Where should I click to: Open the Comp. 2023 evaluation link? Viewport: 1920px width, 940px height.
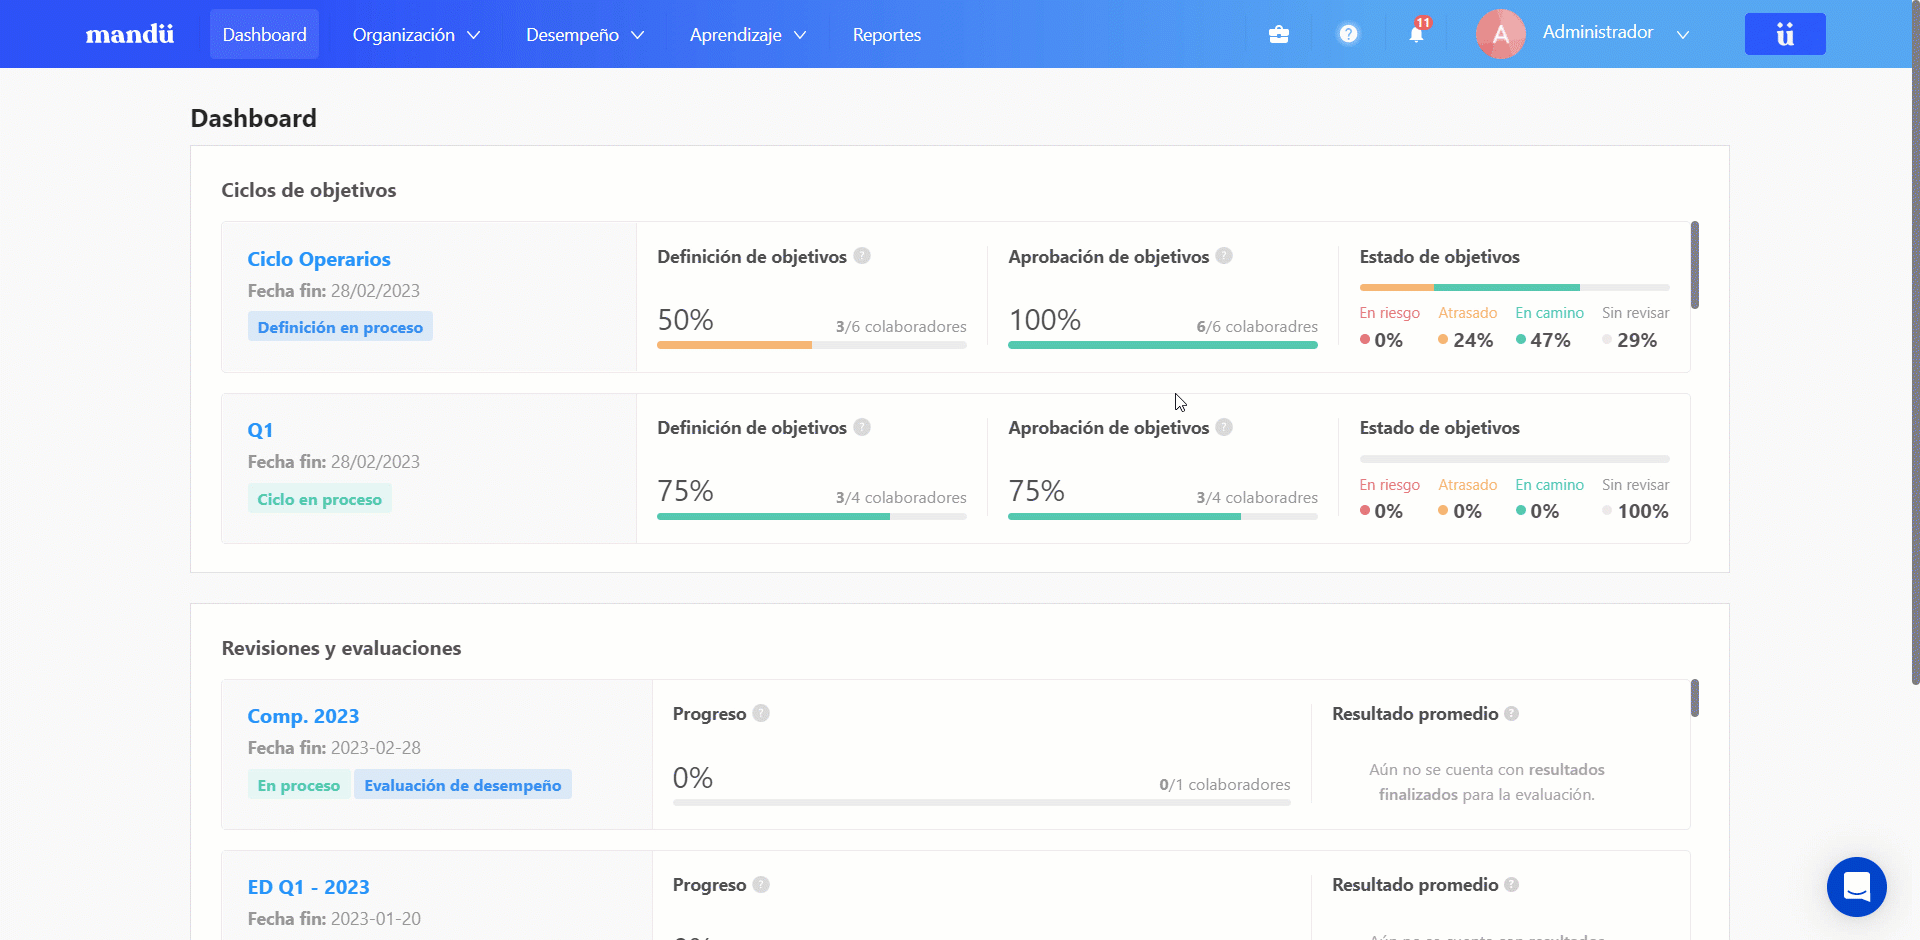point(303,716)
